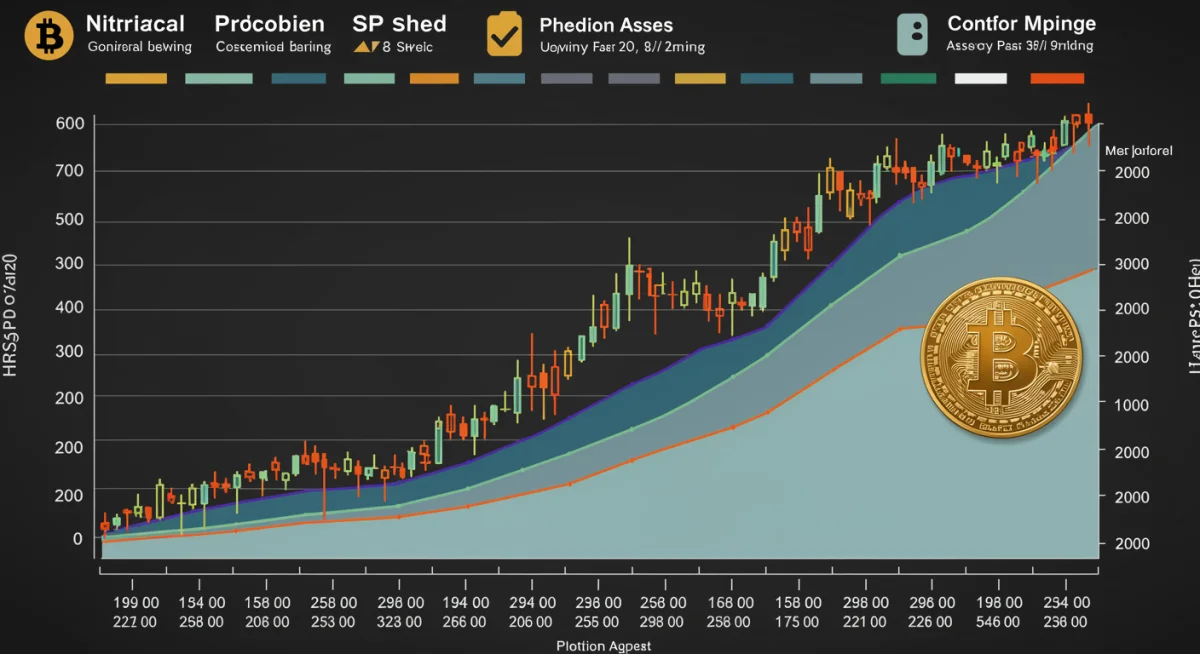Select the Pródcobien tab

pyautogui.click(x=268, y=22)
